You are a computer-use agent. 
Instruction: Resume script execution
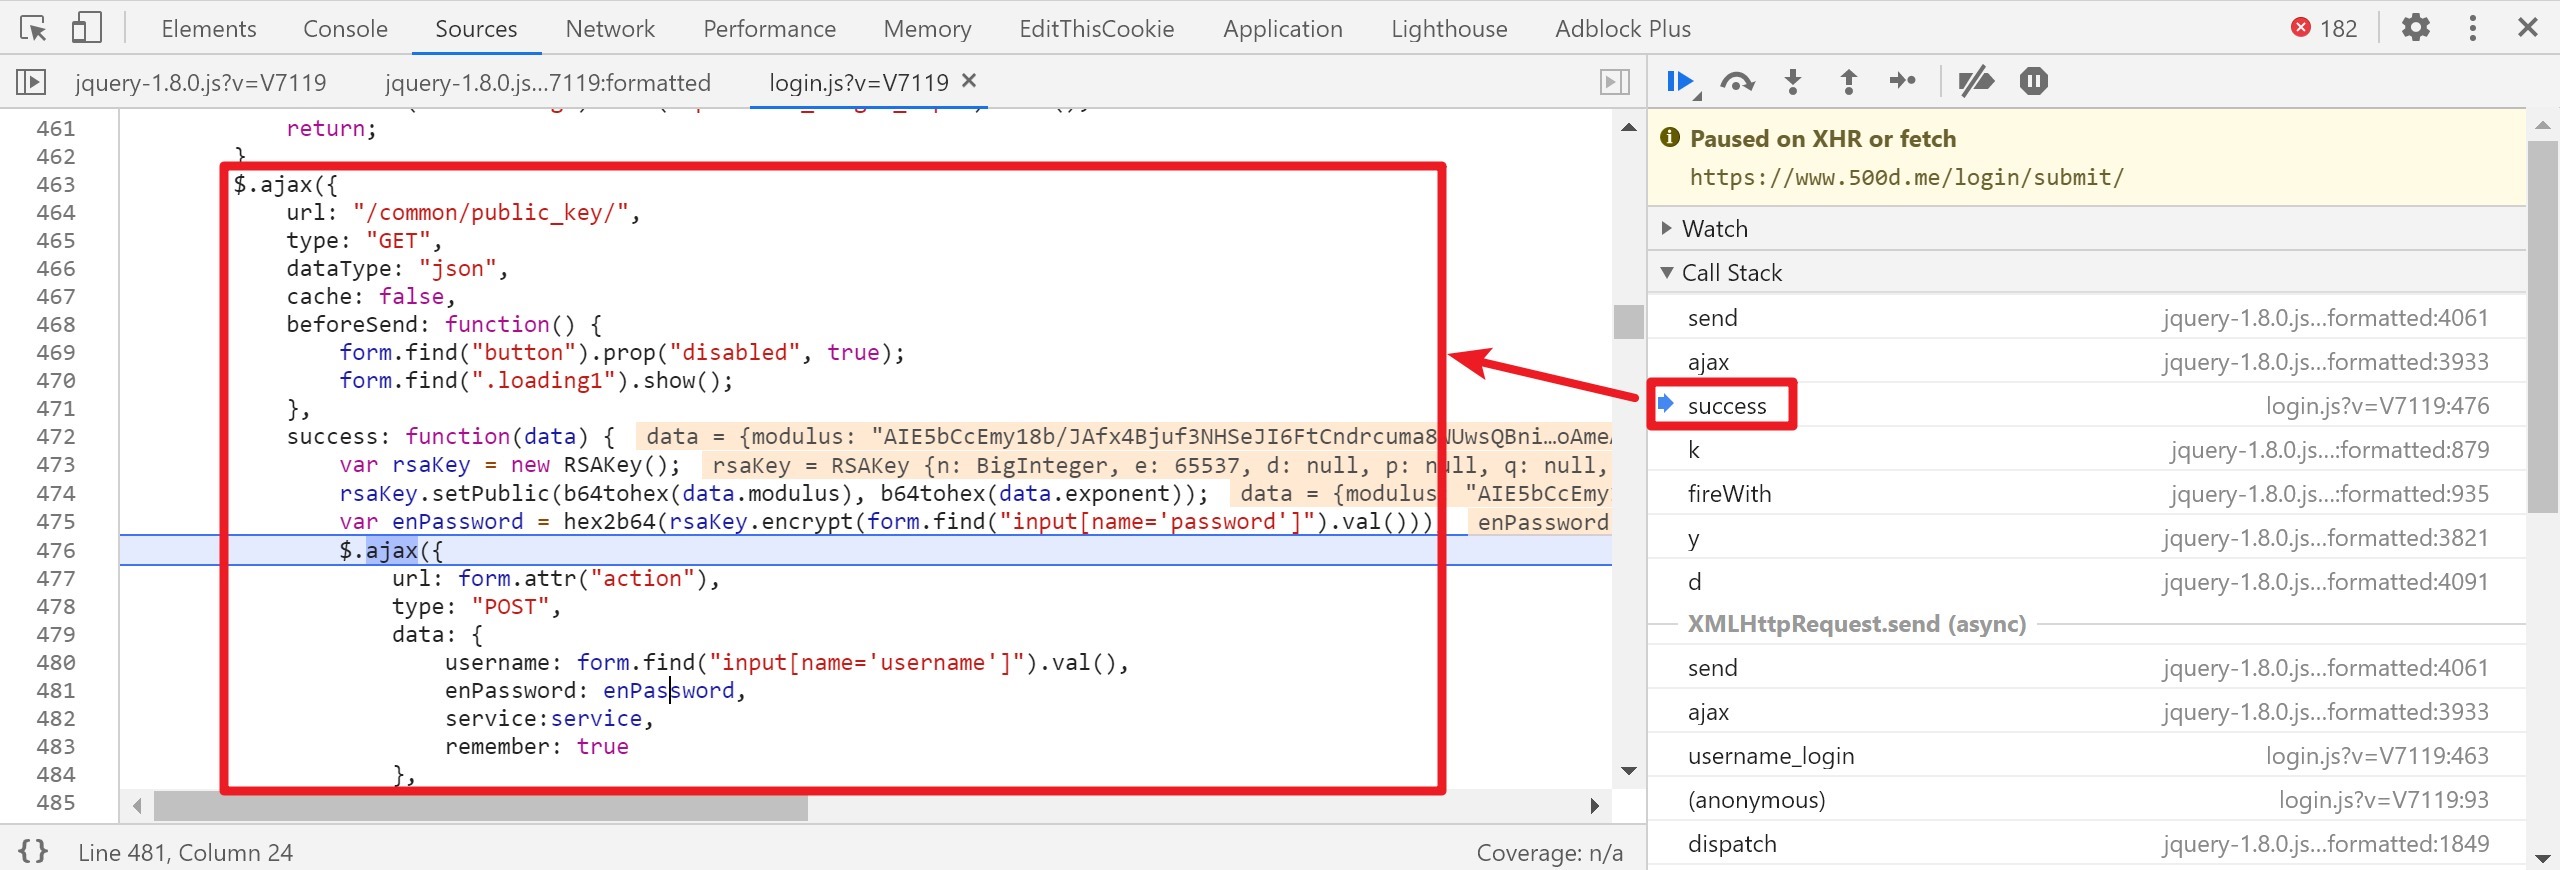click(x=1681, y=81)
